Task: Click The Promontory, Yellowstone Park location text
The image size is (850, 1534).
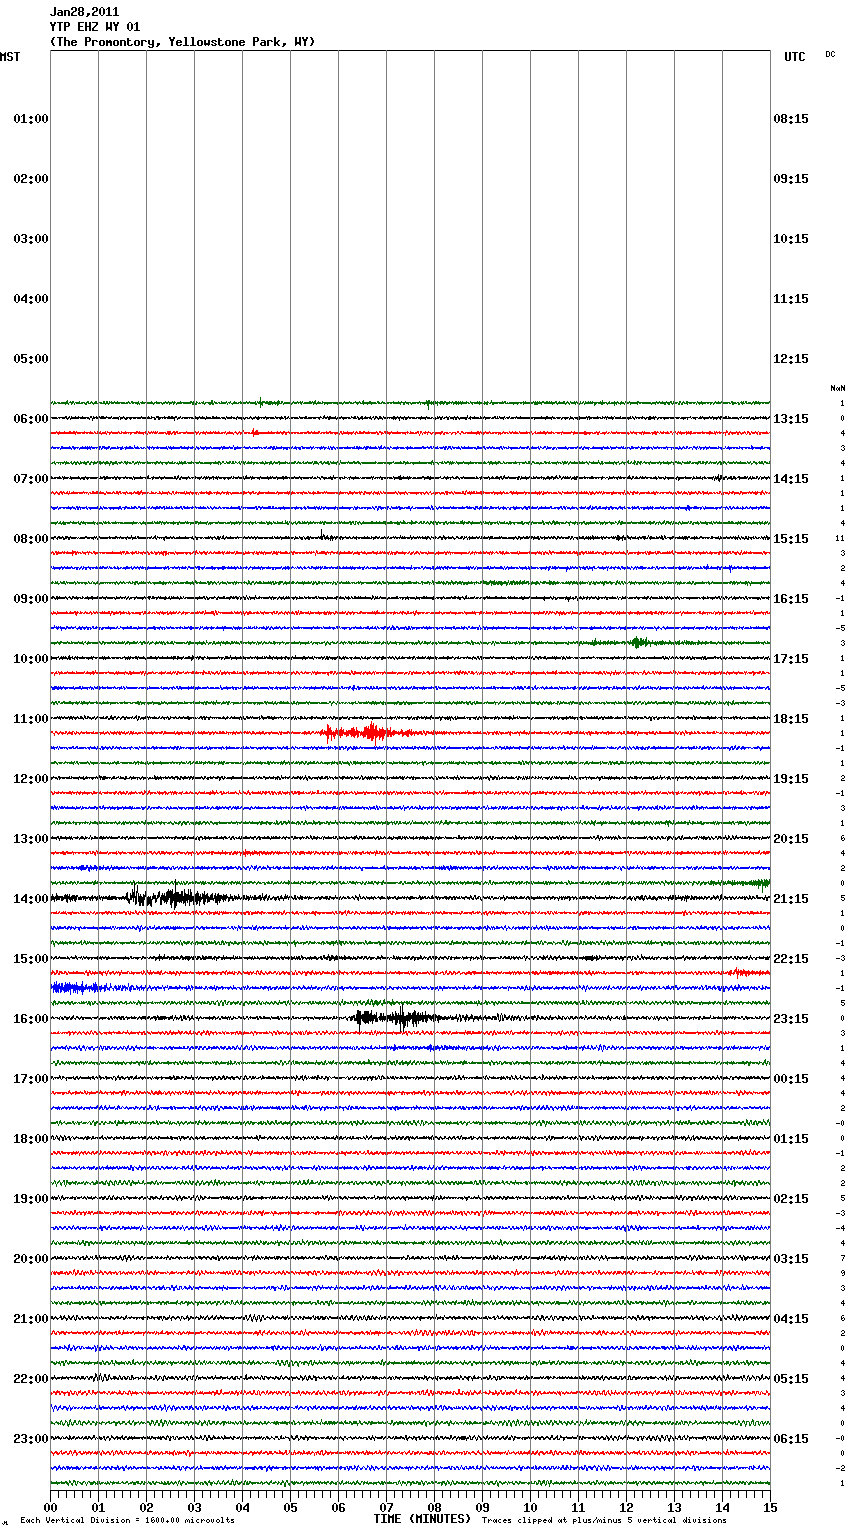Action: [182, 42]
